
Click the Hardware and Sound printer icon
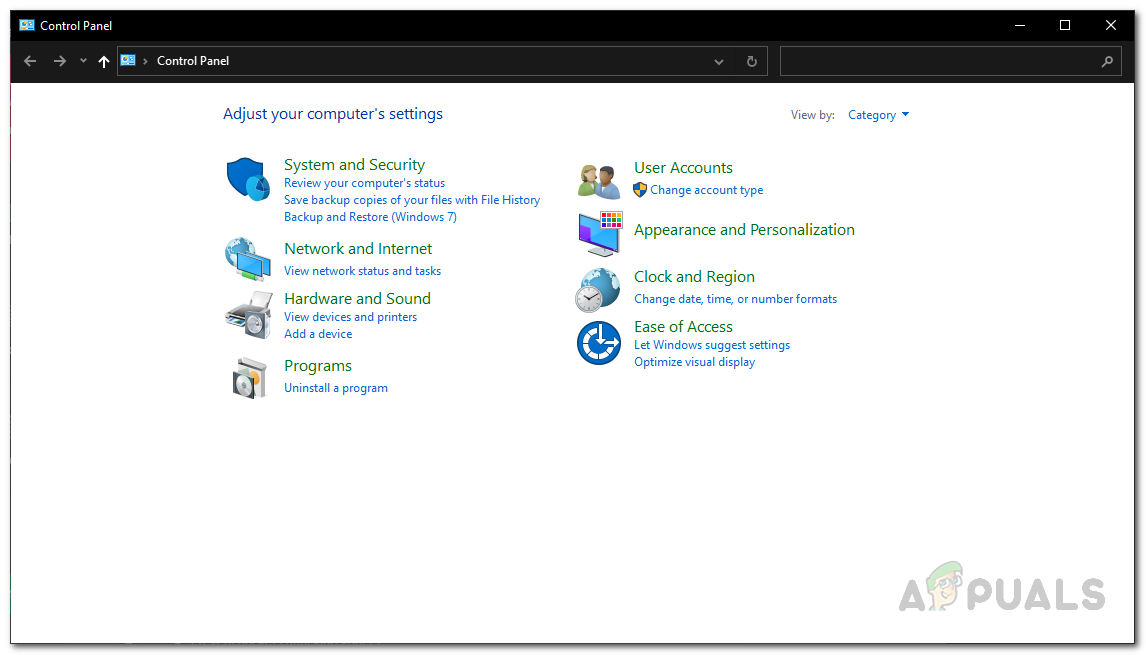[x=247, y=316]
